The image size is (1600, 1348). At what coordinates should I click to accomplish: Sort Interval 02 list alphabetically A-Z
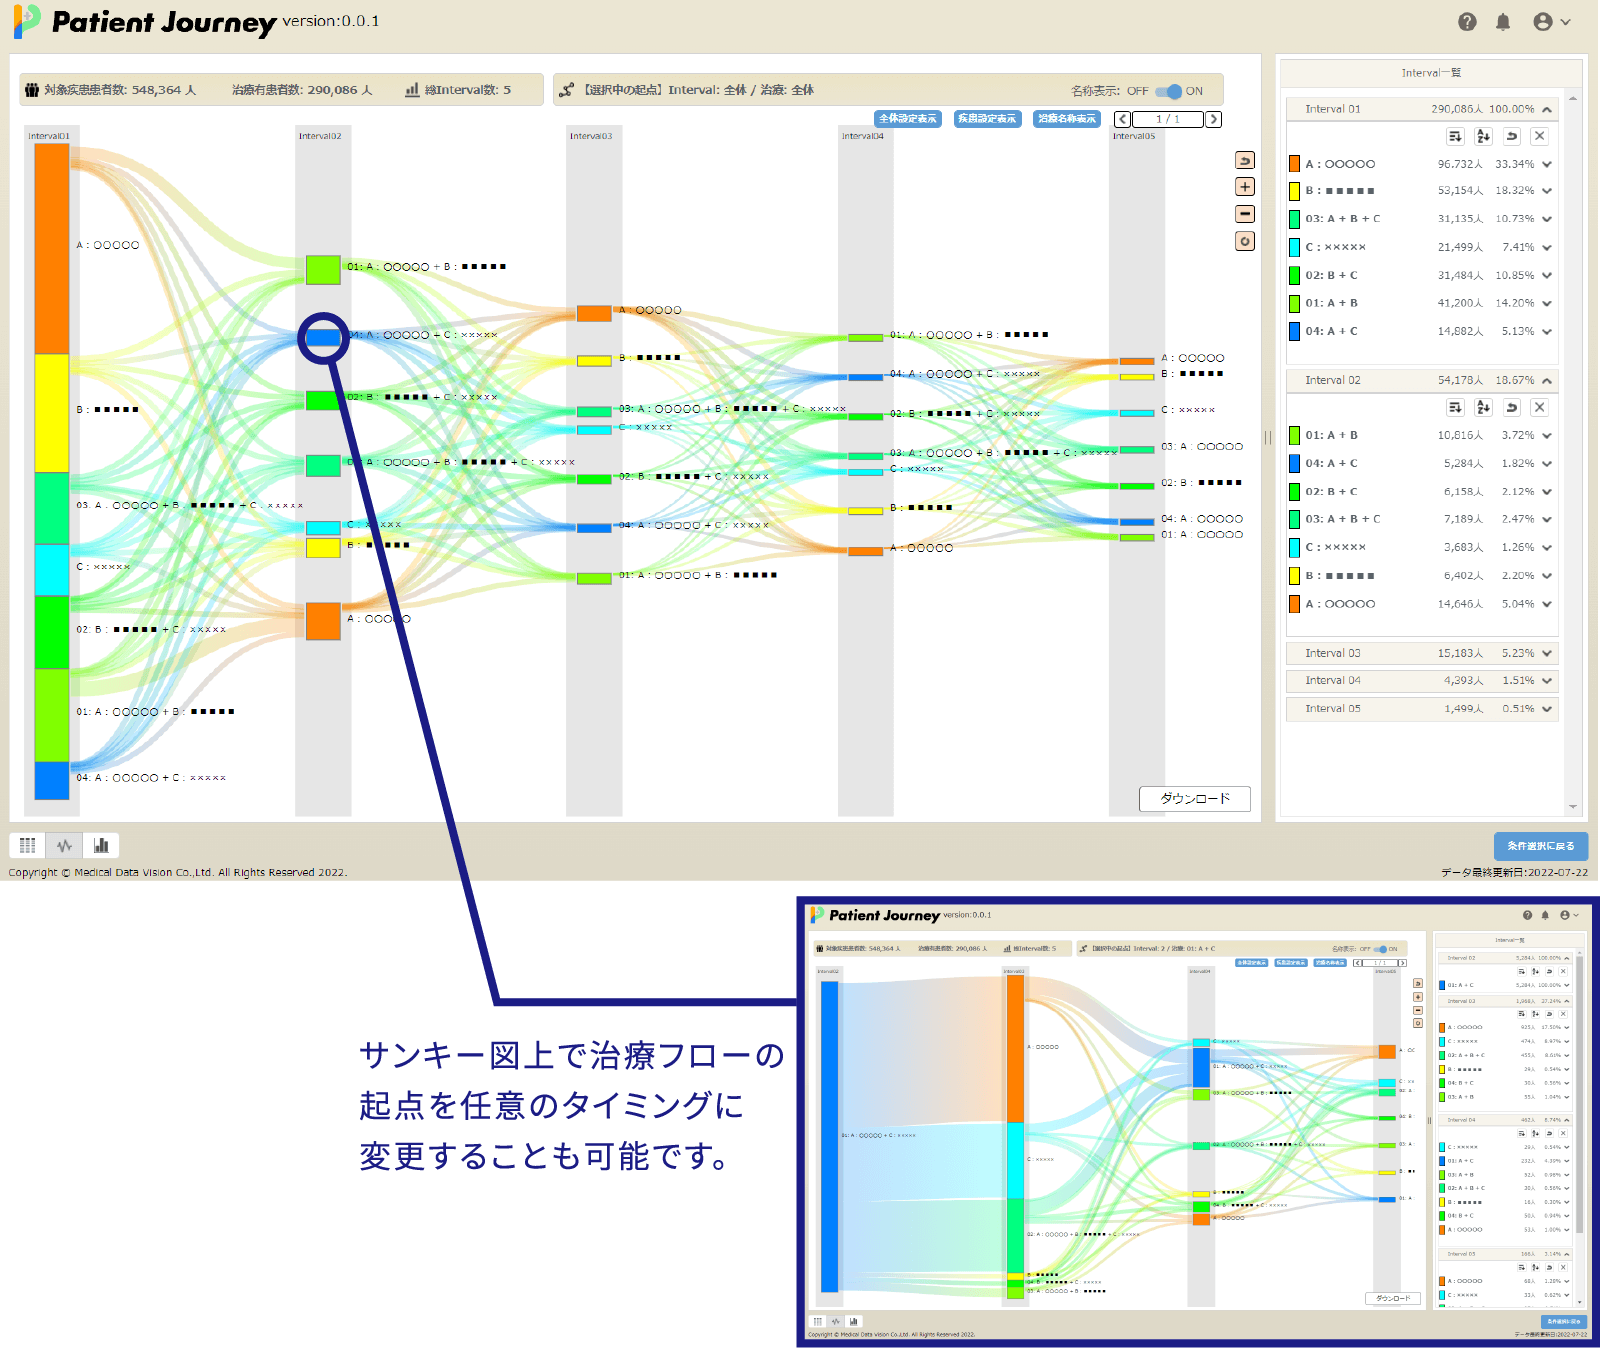click(x=1483, y=407)
